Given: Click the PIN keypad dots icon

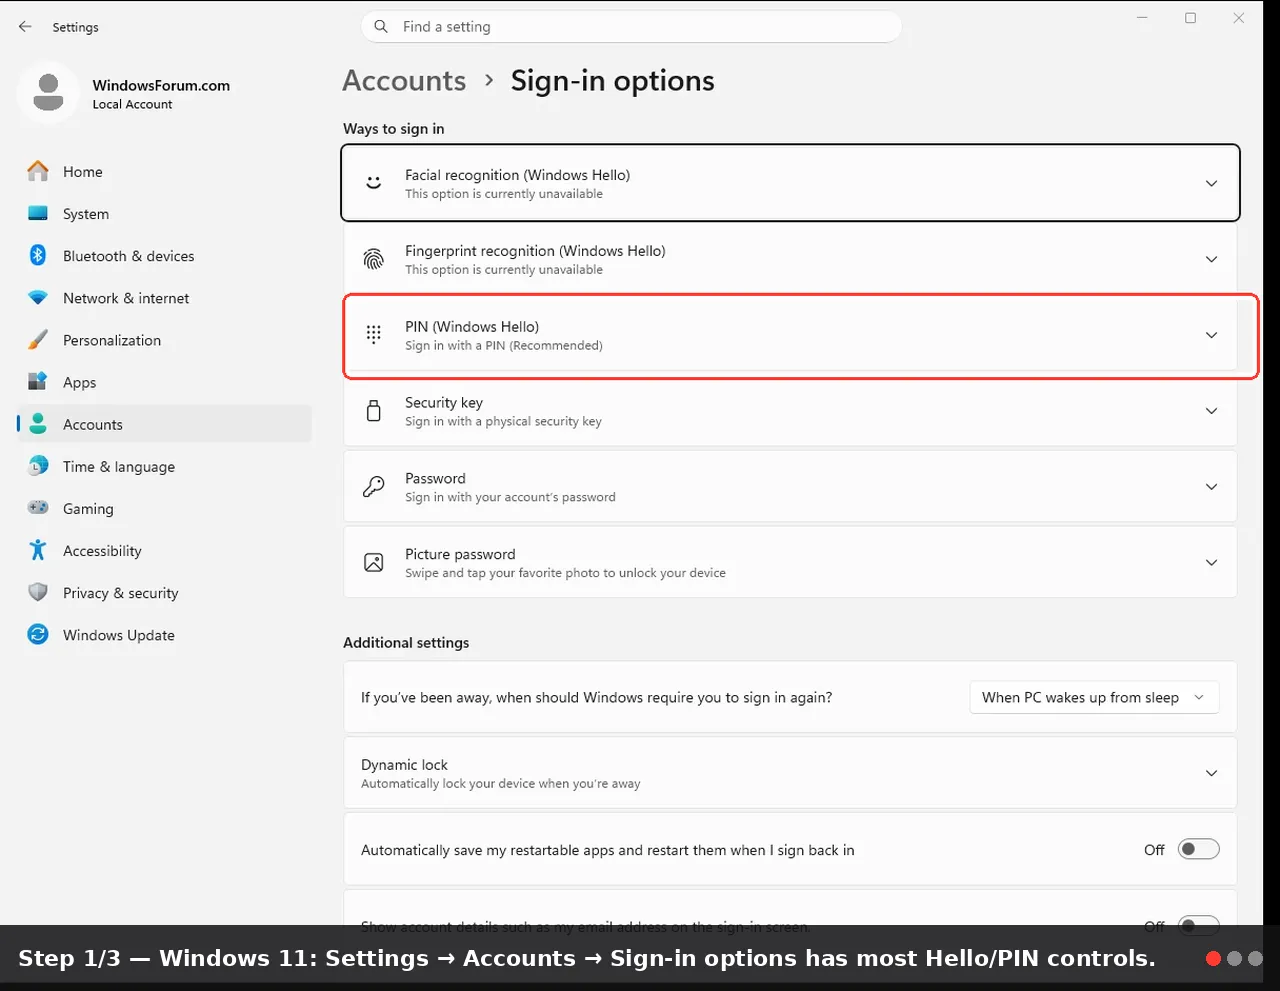Looking at the screenshot, I should click(373, 335).
